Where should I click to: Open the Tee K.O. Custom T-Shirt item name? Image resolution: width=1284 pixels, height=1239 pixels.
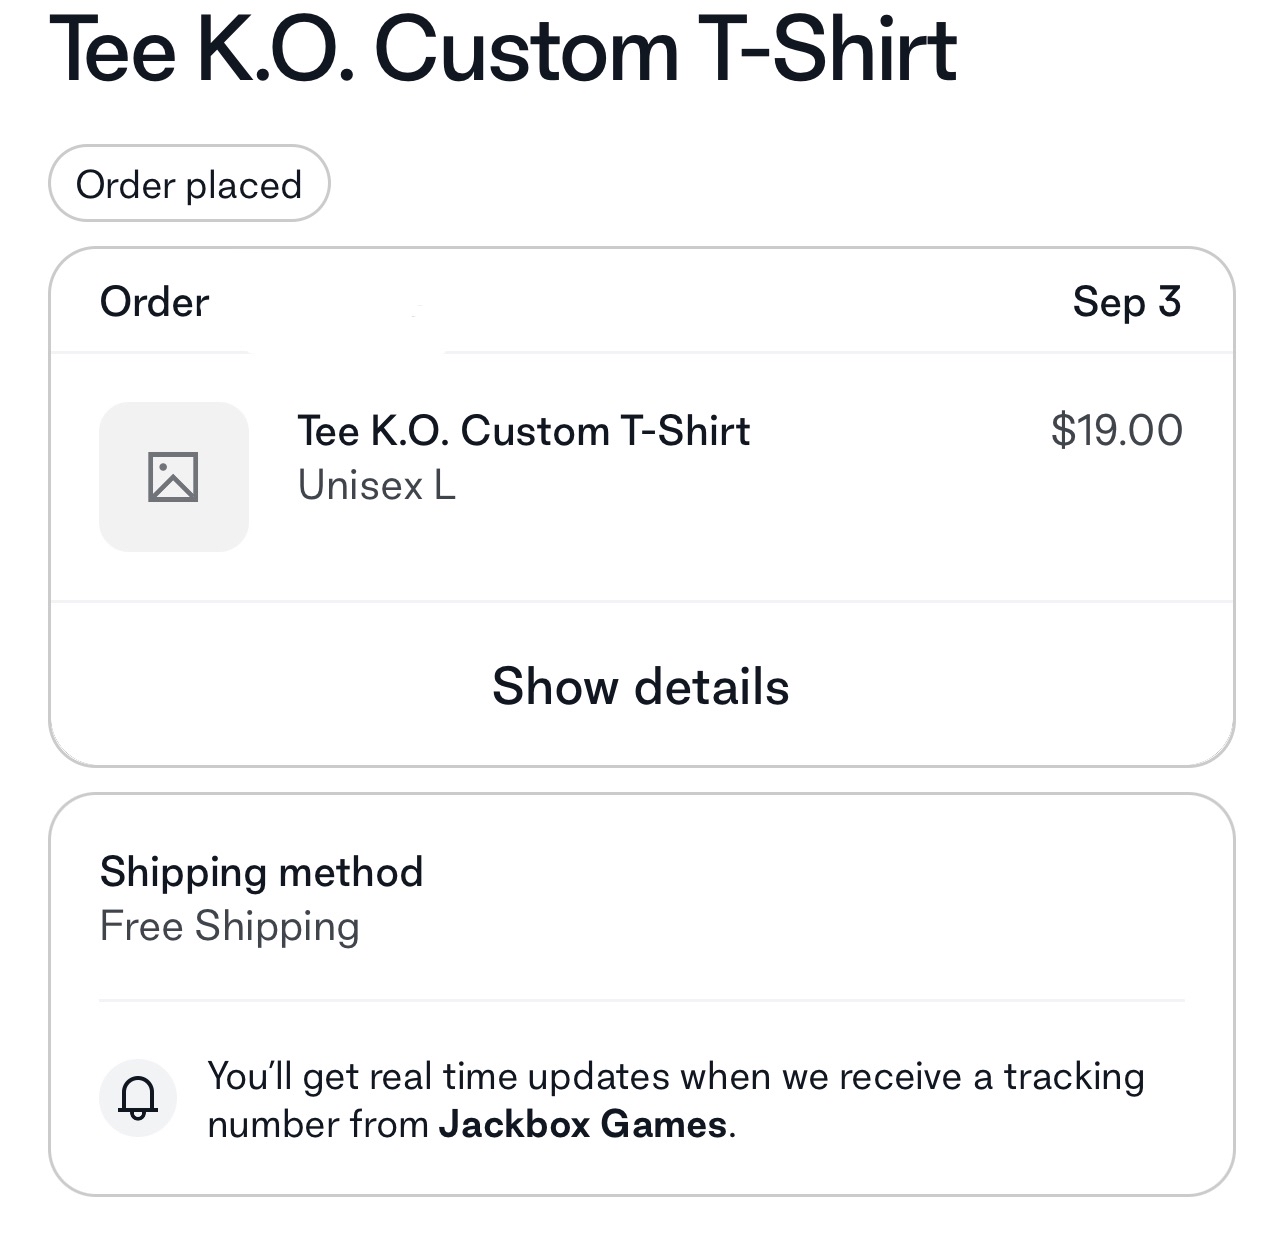pos(523,432)
